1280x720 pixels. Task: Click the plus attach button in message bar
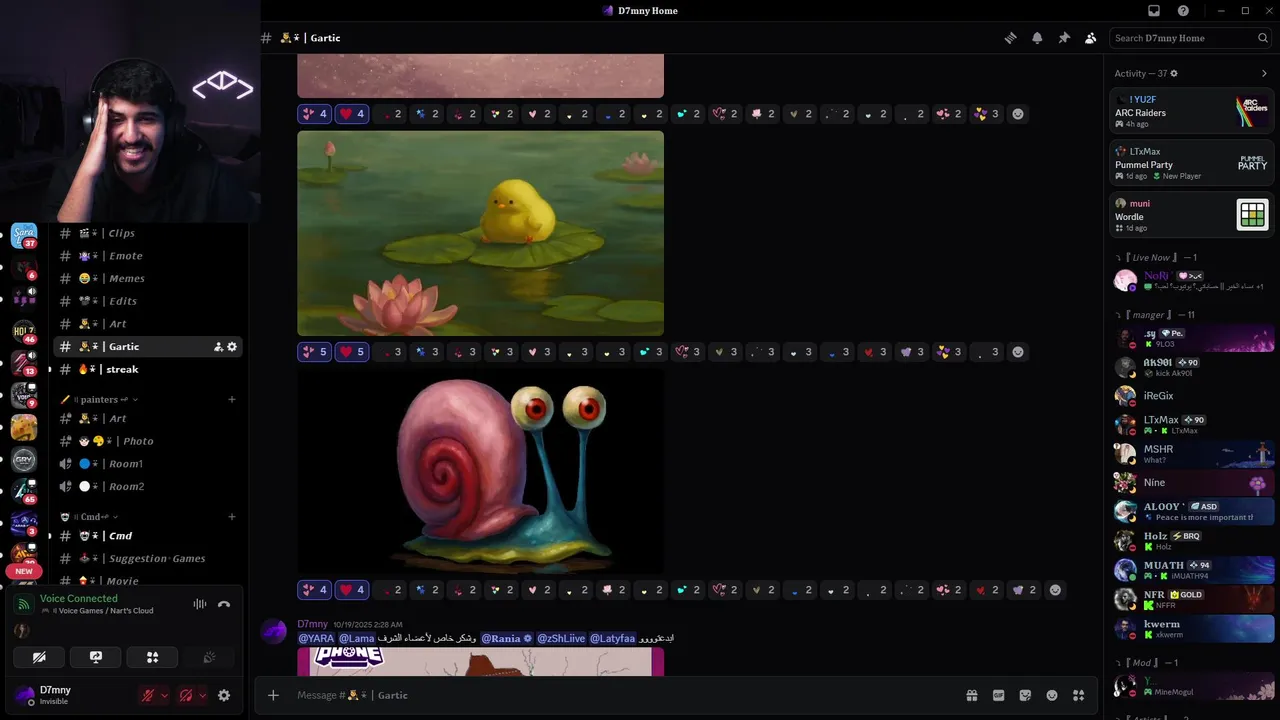point(273,695)
